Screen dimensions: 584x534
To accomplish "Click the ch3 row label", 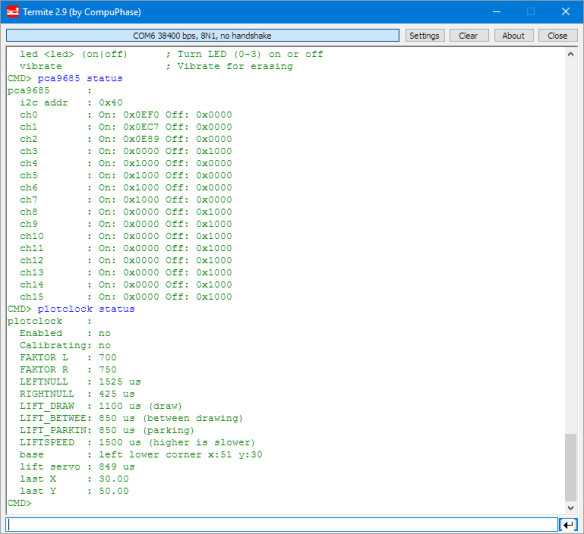I will (x=29, y=151).
